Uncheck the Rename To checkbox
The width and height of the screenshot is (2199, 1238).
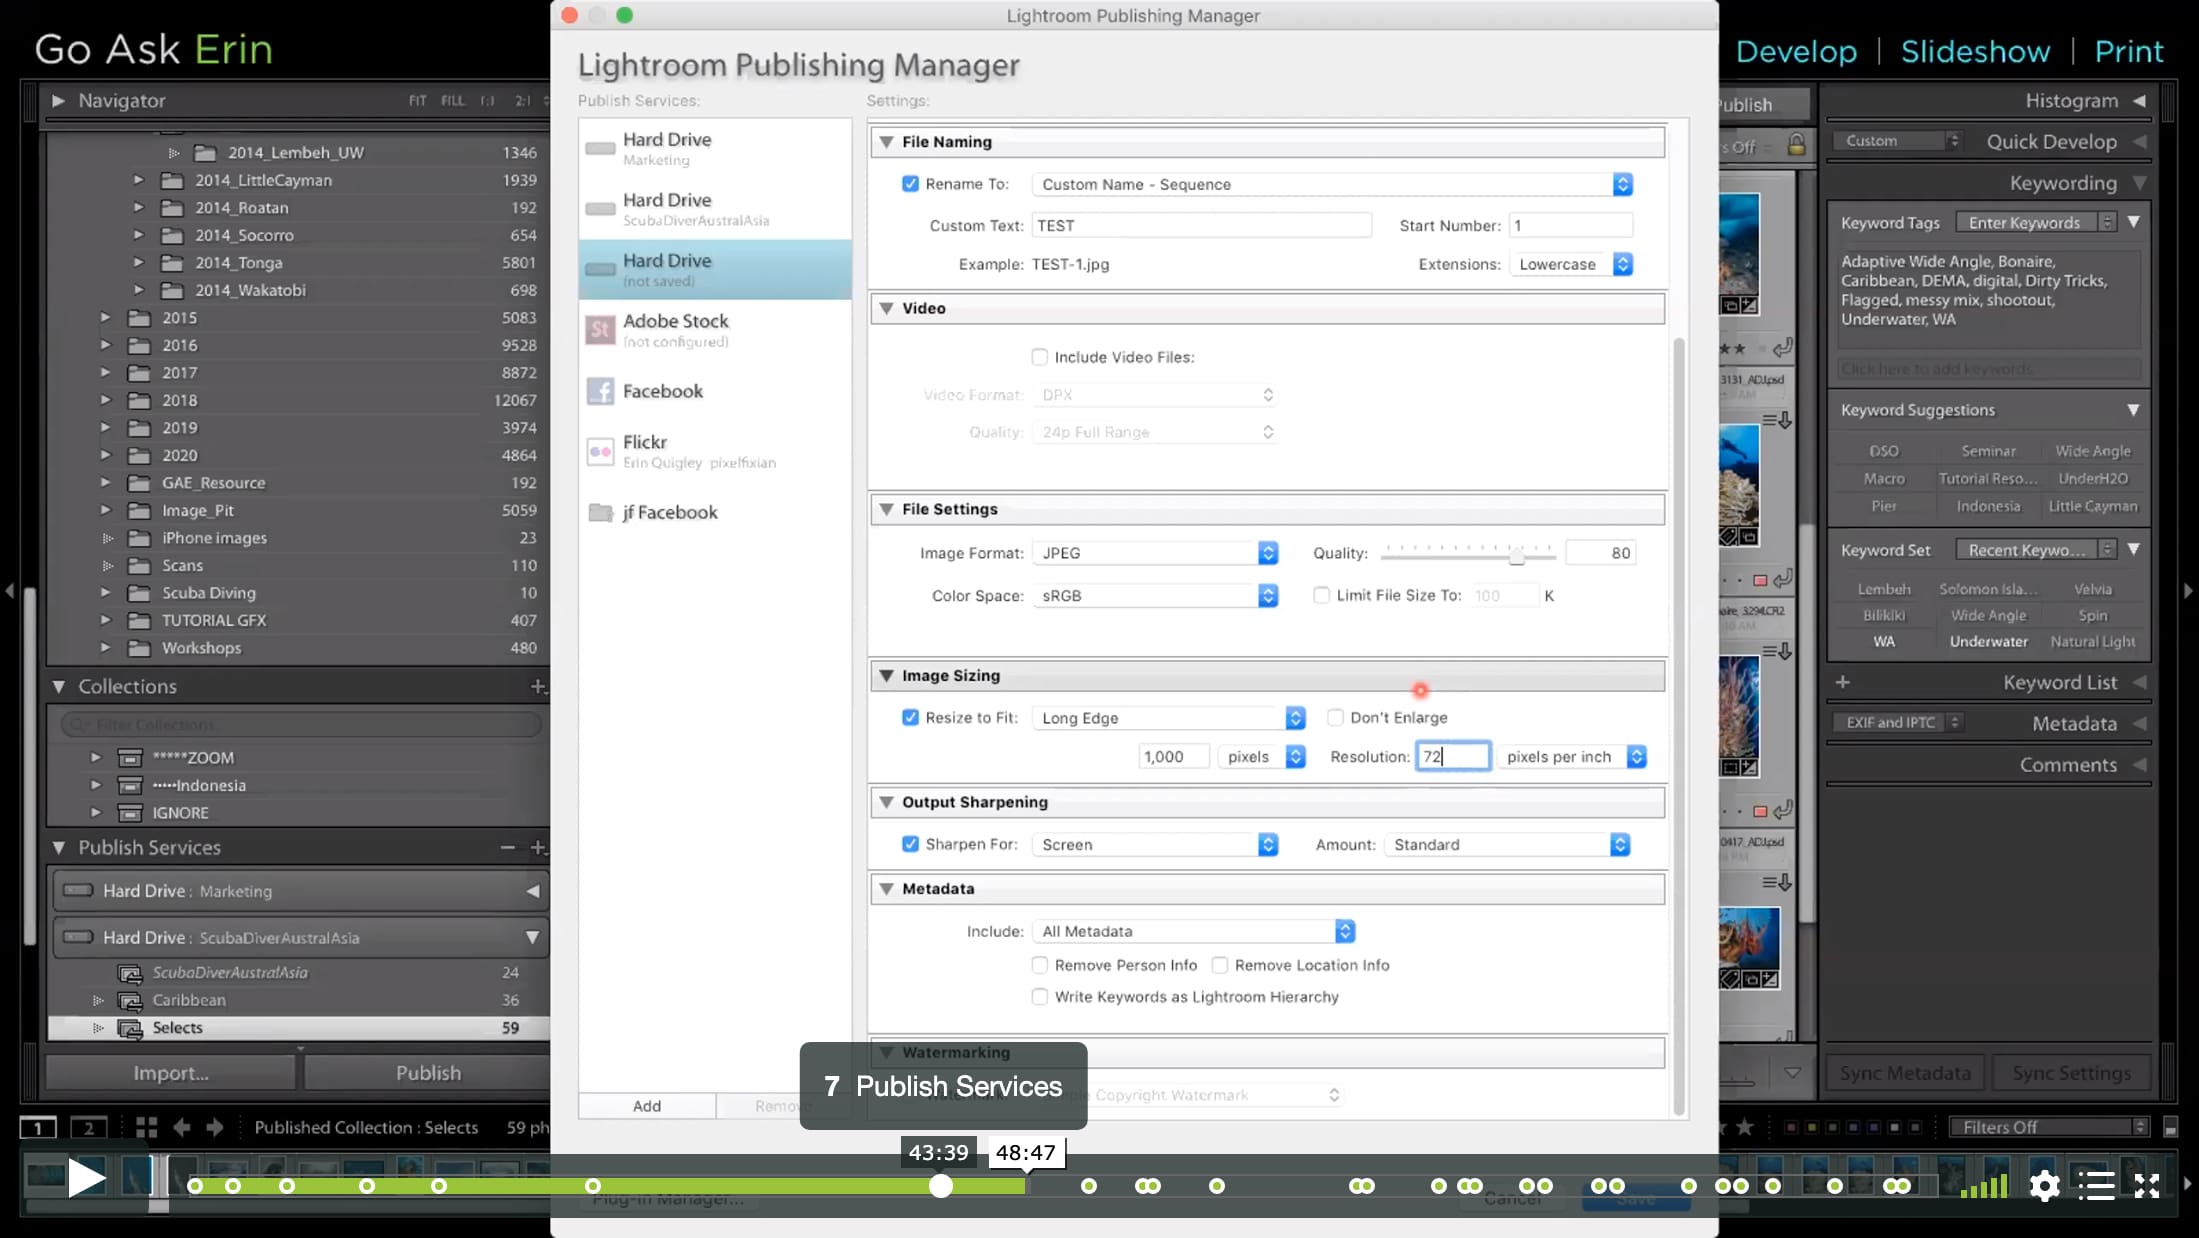tap(910, 184)
